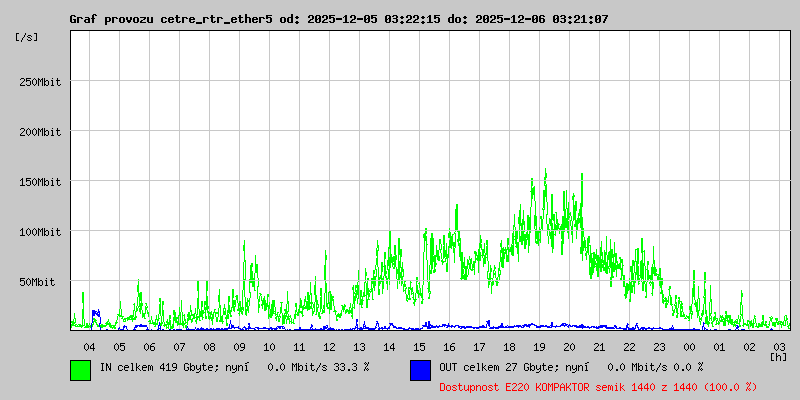This screenshot has height=400, width=800.
Task: Click the 250Mbit y-axis label
Action: [40, 82]
